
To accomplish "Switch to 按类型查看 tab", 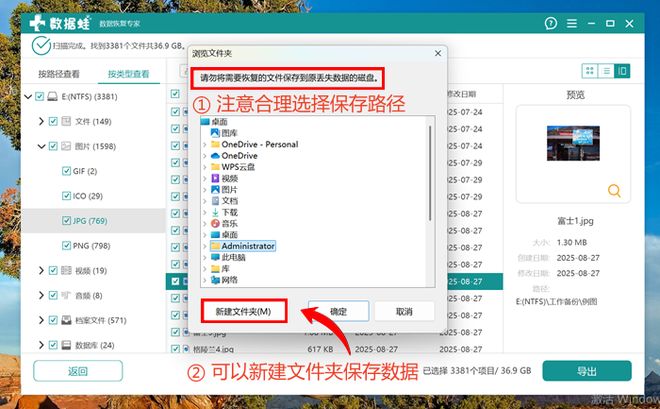I will coord(128,74).
